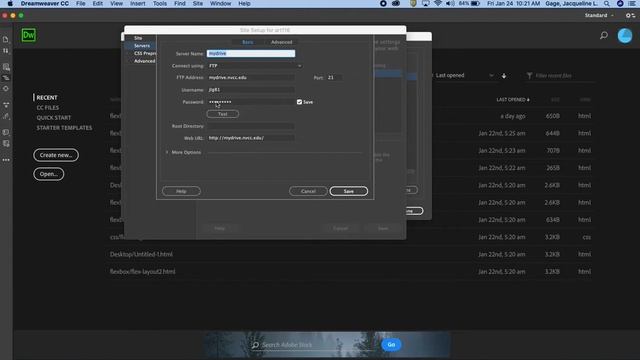Image resolution: width=640 pixels, height=360 pixels.
Task: Click the Wi-Fi status icon
Action: 438,4
